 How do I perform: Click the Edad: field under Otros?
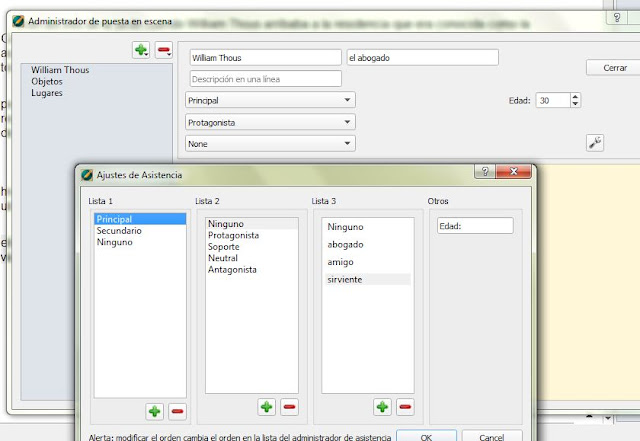pos(475,226)
